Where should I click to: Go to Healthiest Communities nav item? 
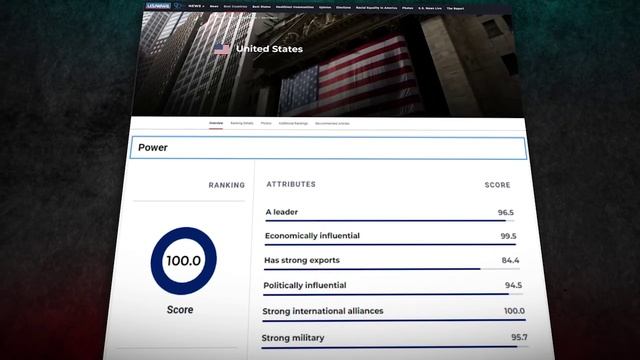tap(295, 7)
